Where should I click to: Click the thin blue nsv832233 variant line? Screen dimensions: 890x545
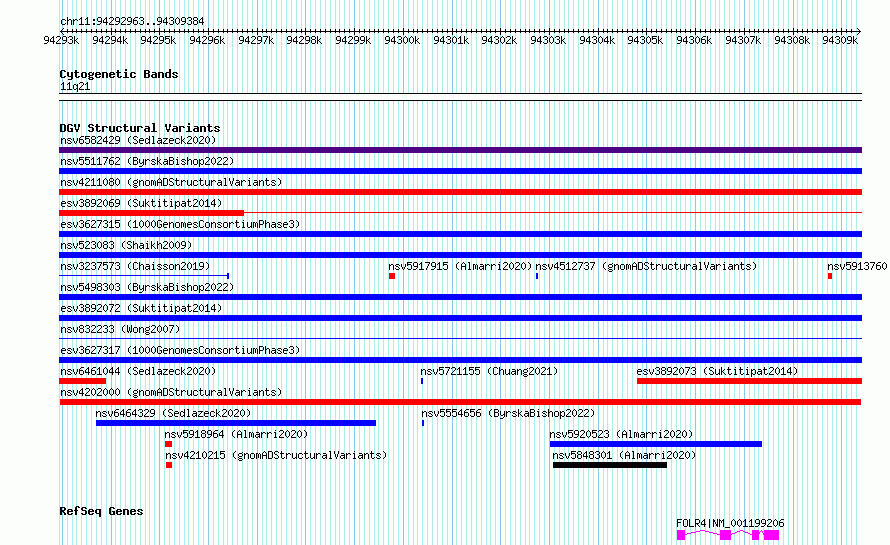pos(460,339)
